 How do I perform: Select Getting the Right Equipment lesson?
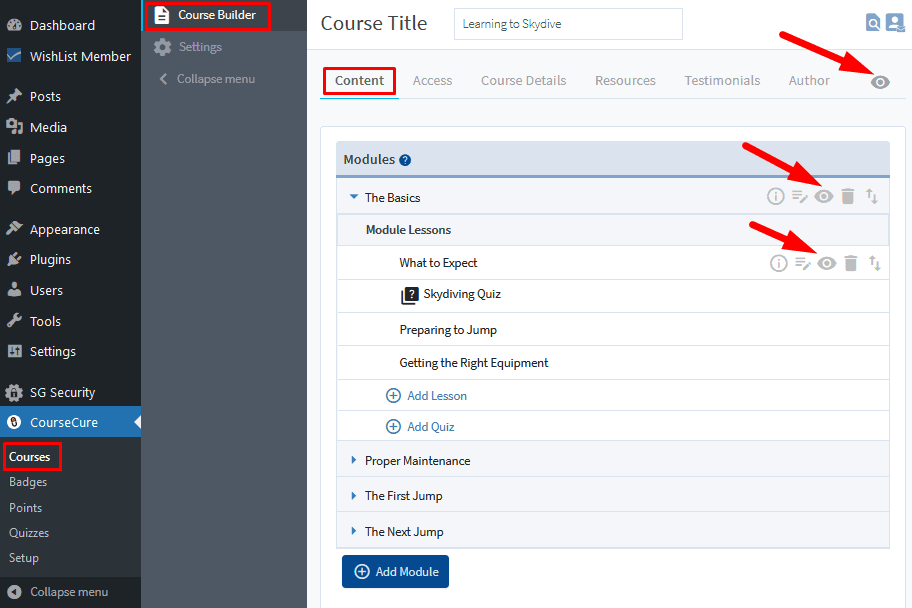click(x=473, y=363)
